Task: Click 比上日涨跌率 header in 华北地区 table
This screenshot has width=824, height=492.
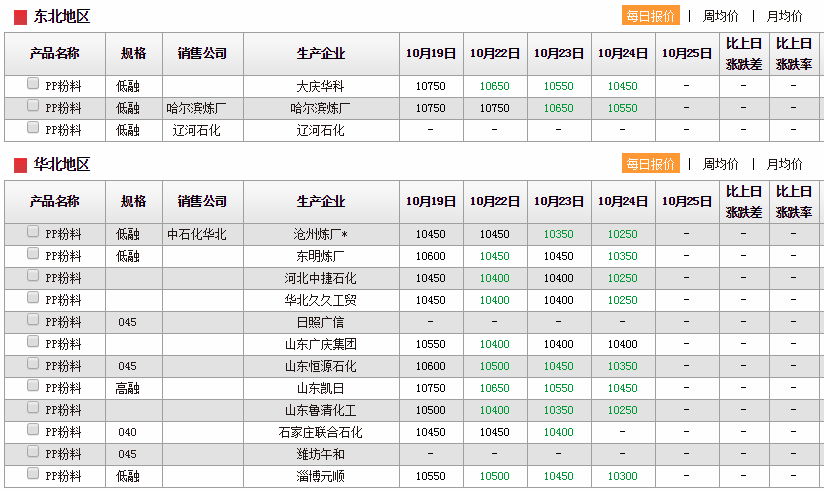Action: [x=794, y=202]
